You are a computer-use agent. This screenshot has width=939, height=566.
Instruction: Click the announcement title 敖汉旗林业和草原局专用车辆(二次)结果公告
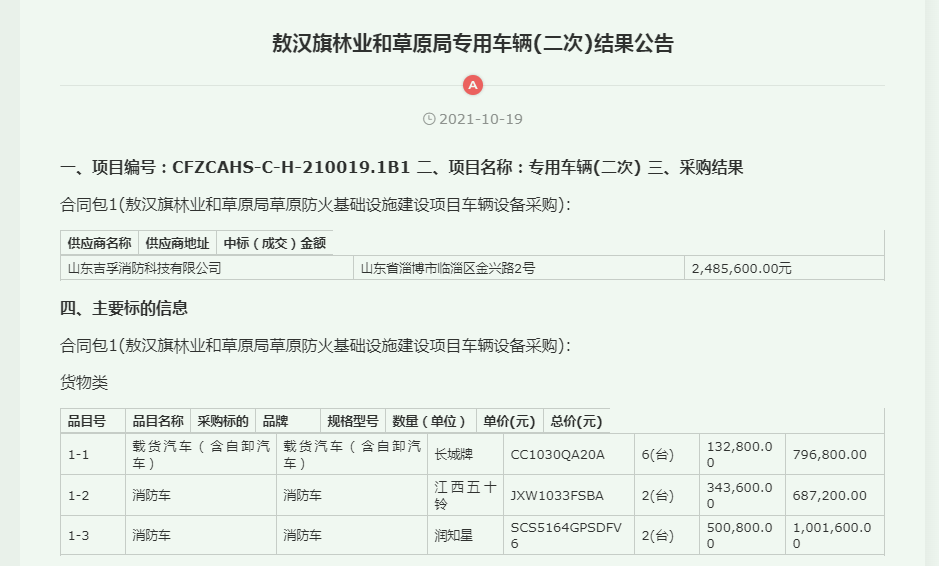point(473,44)
